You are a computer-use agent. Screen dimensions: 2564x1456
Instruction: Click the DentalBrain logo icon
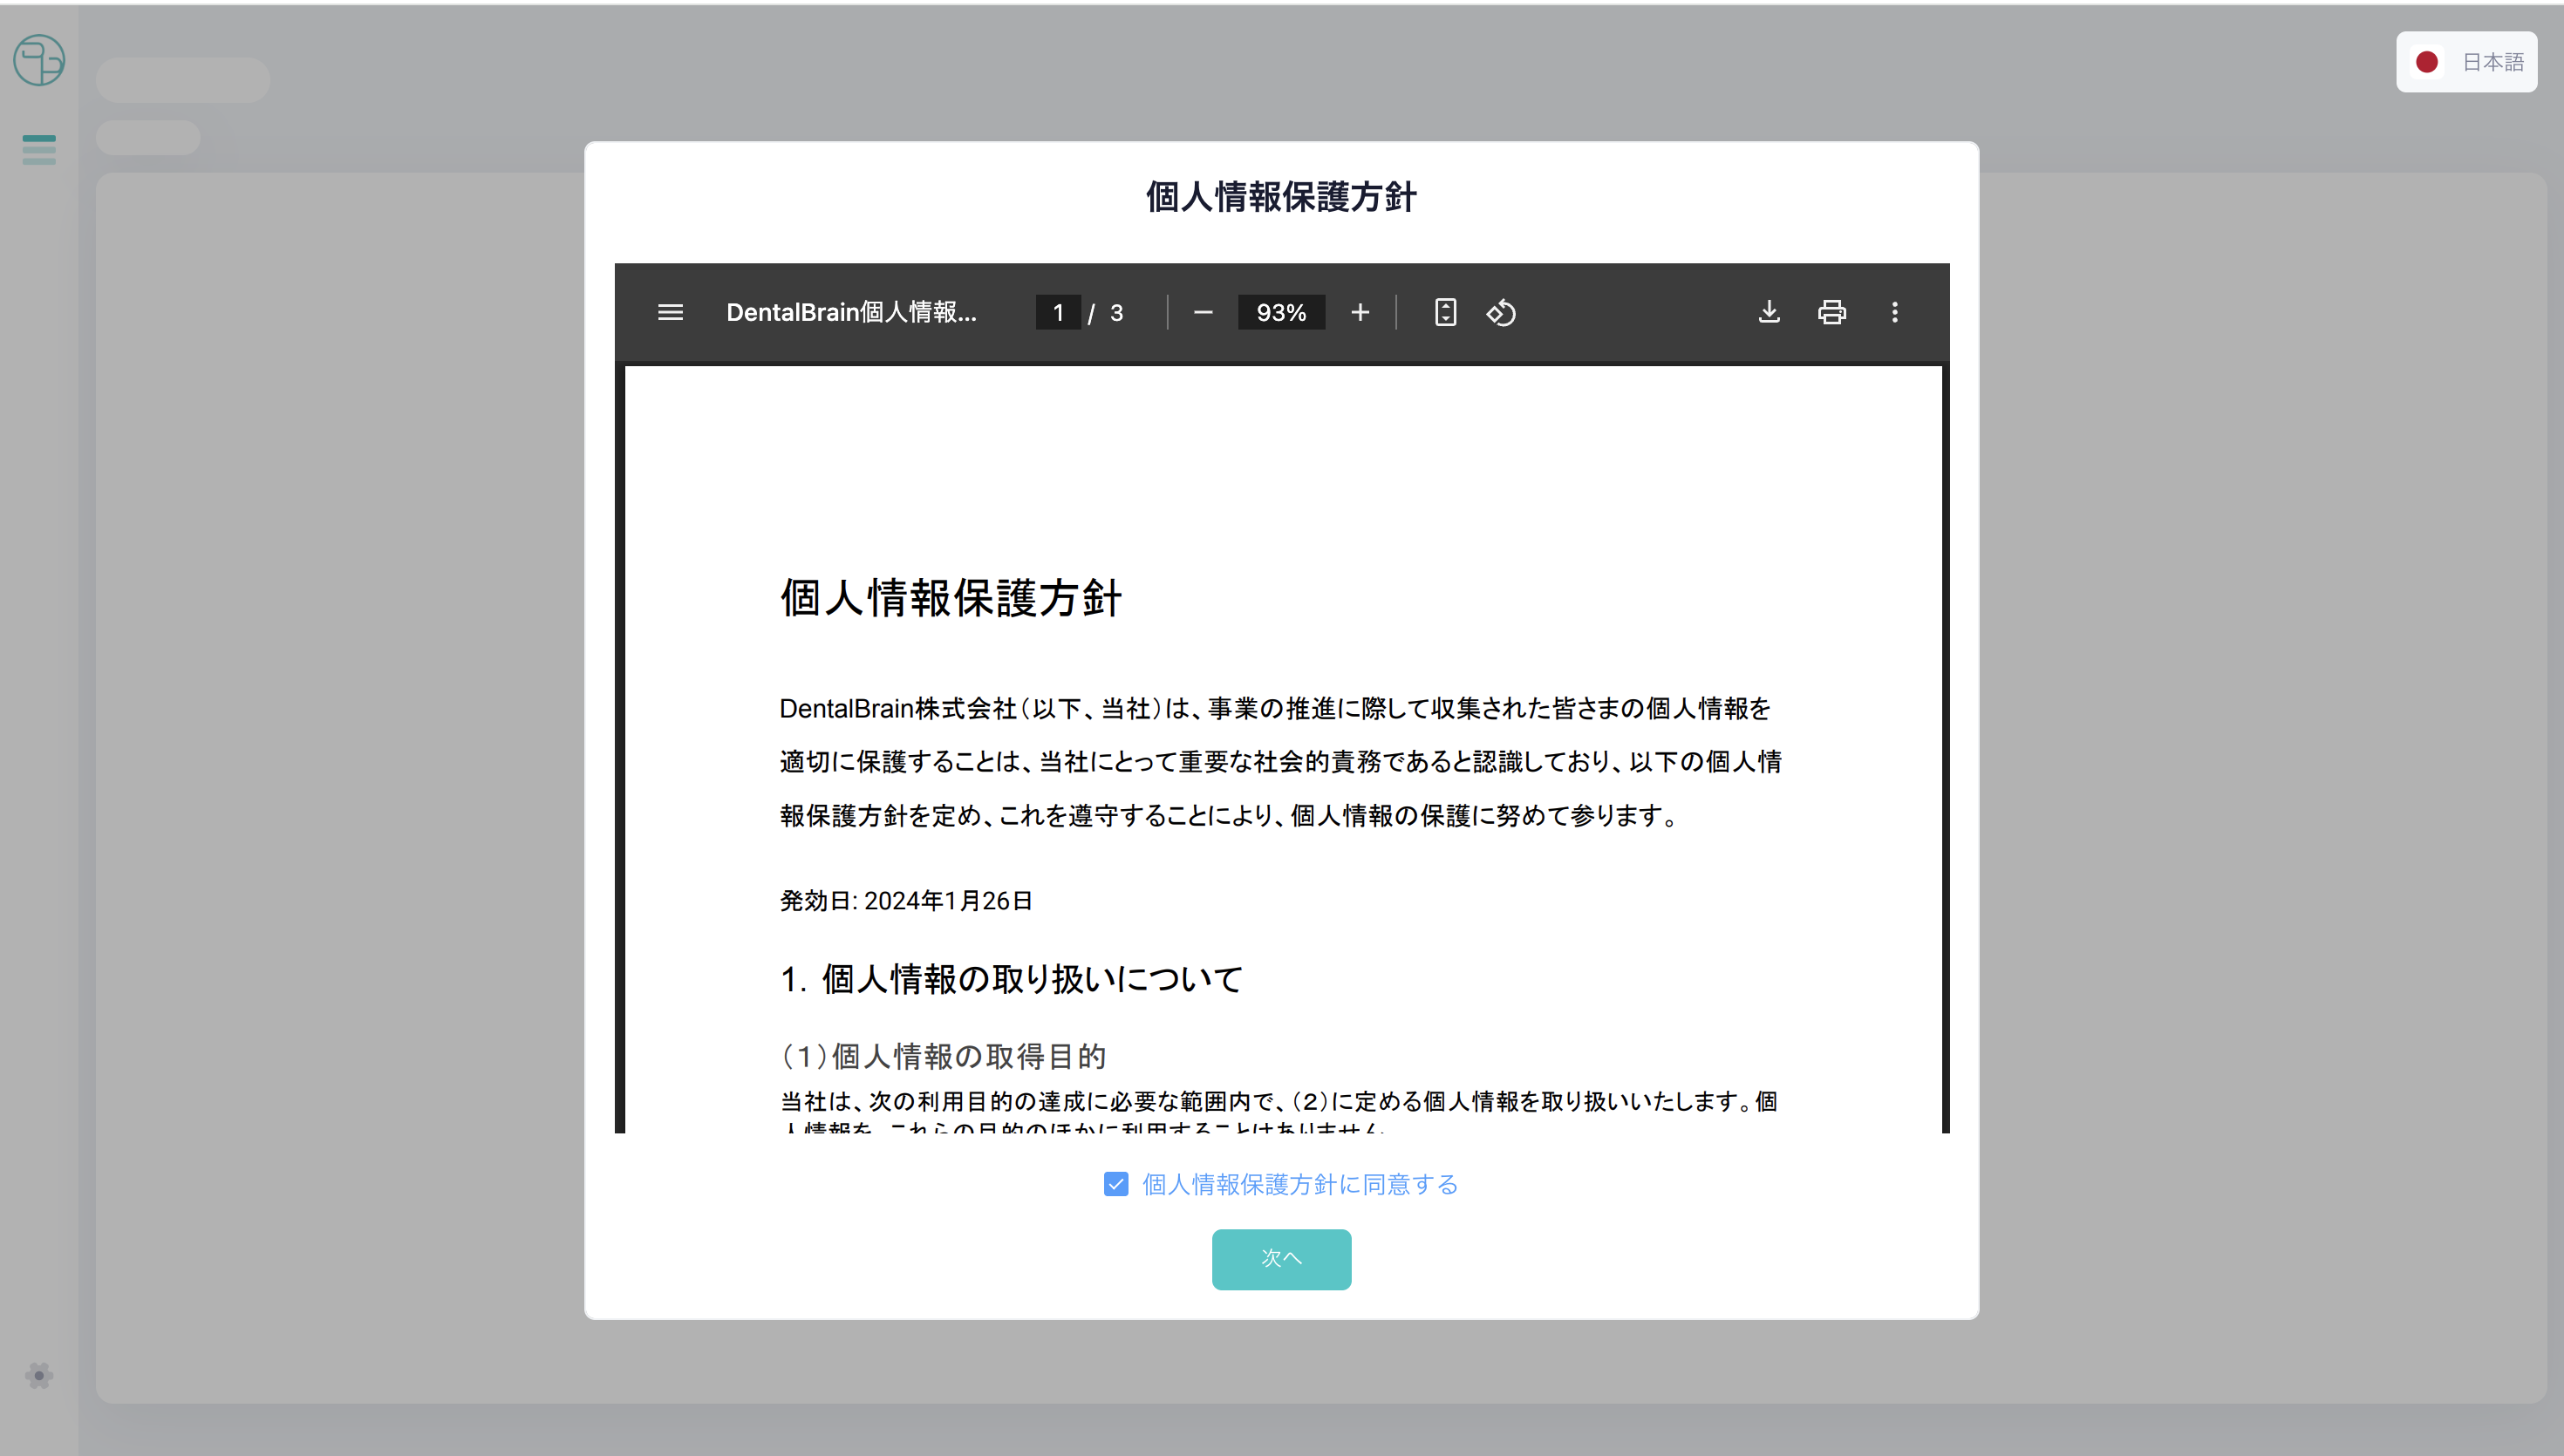pyautogui.click(x=39, y=60)
